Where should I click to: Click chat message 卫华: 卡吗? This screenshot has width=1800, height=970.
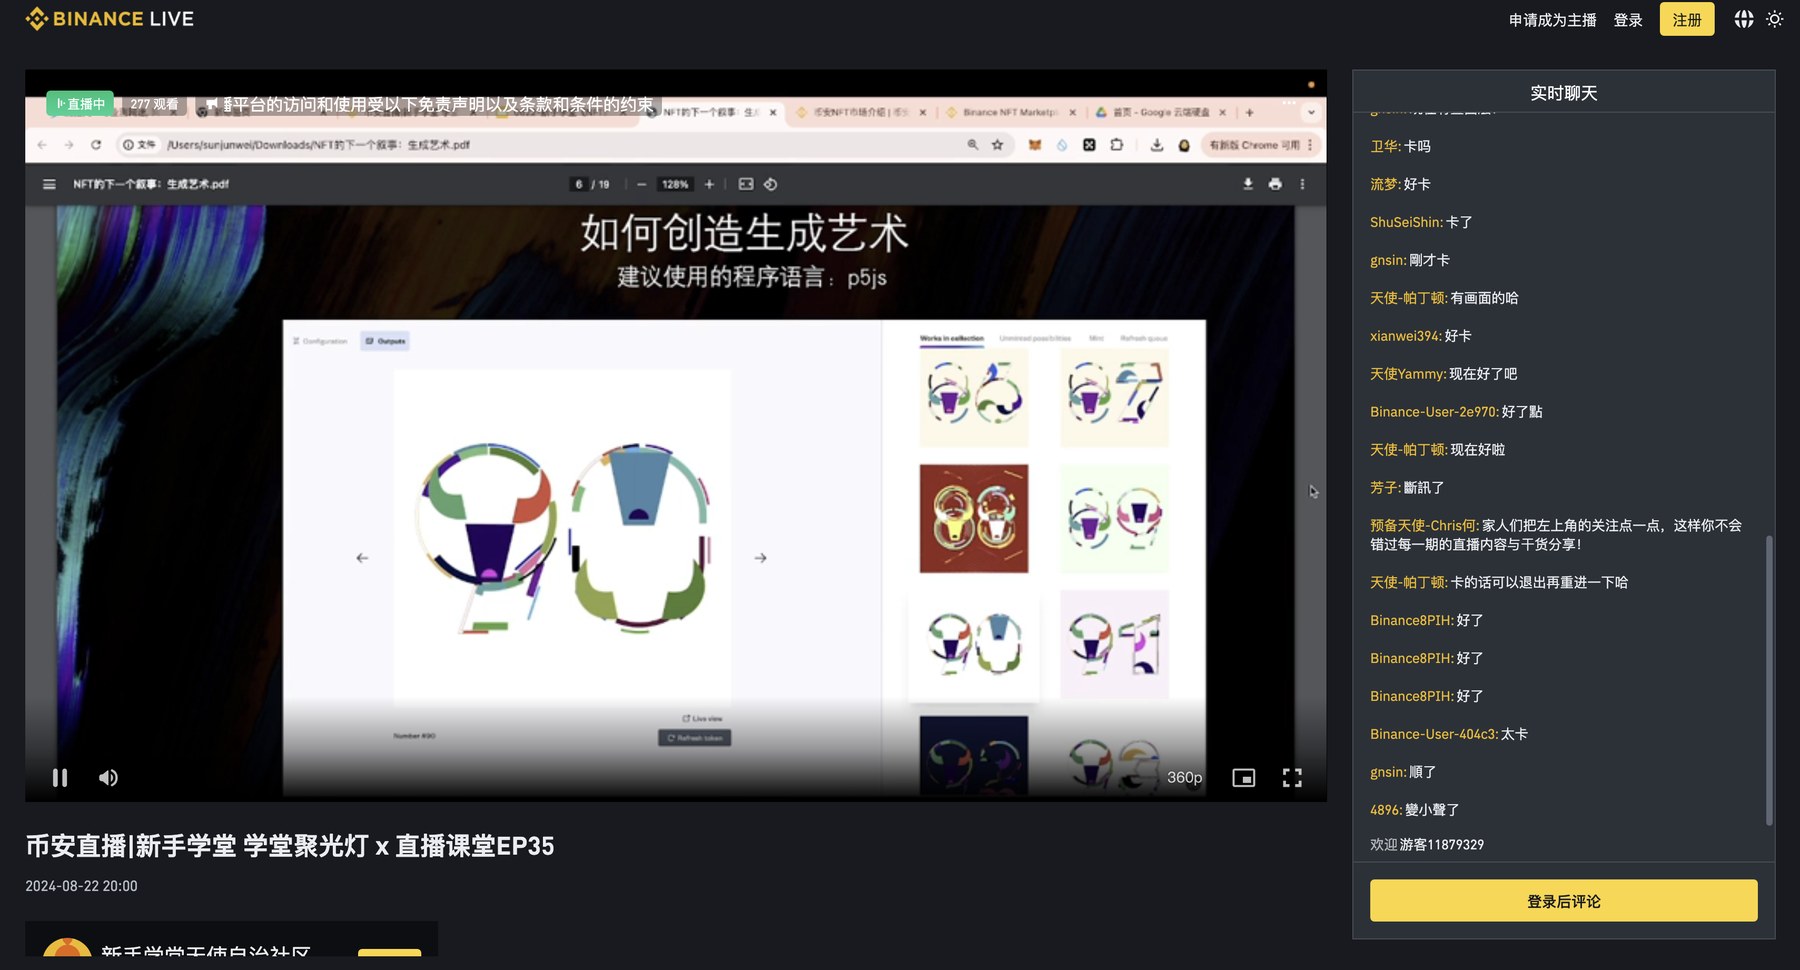click(x=1400, y=146)
